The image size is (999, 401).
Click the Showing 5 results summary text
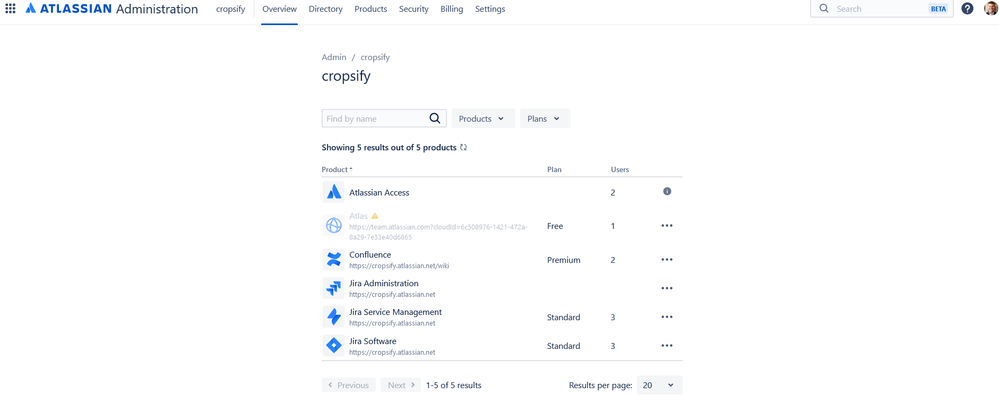[x=389, y=147]
